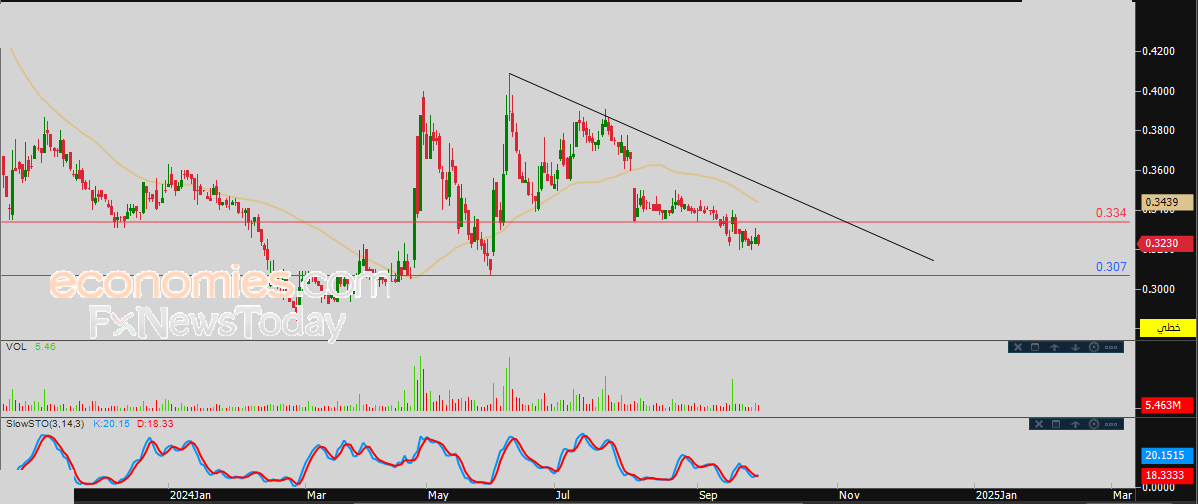This screenshot has width=1198, height=504.
Task: Click the 2024Jan date axis label
Action: (x=191, y=496)
